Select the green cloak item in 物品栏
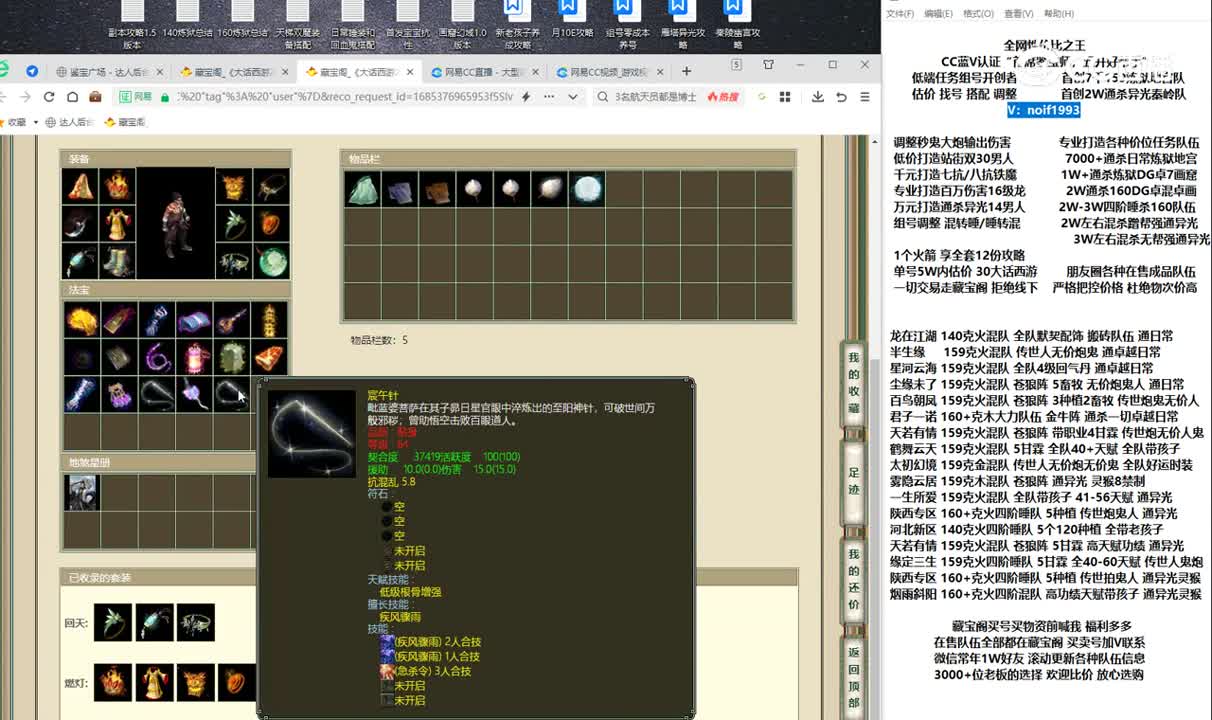 362,188
